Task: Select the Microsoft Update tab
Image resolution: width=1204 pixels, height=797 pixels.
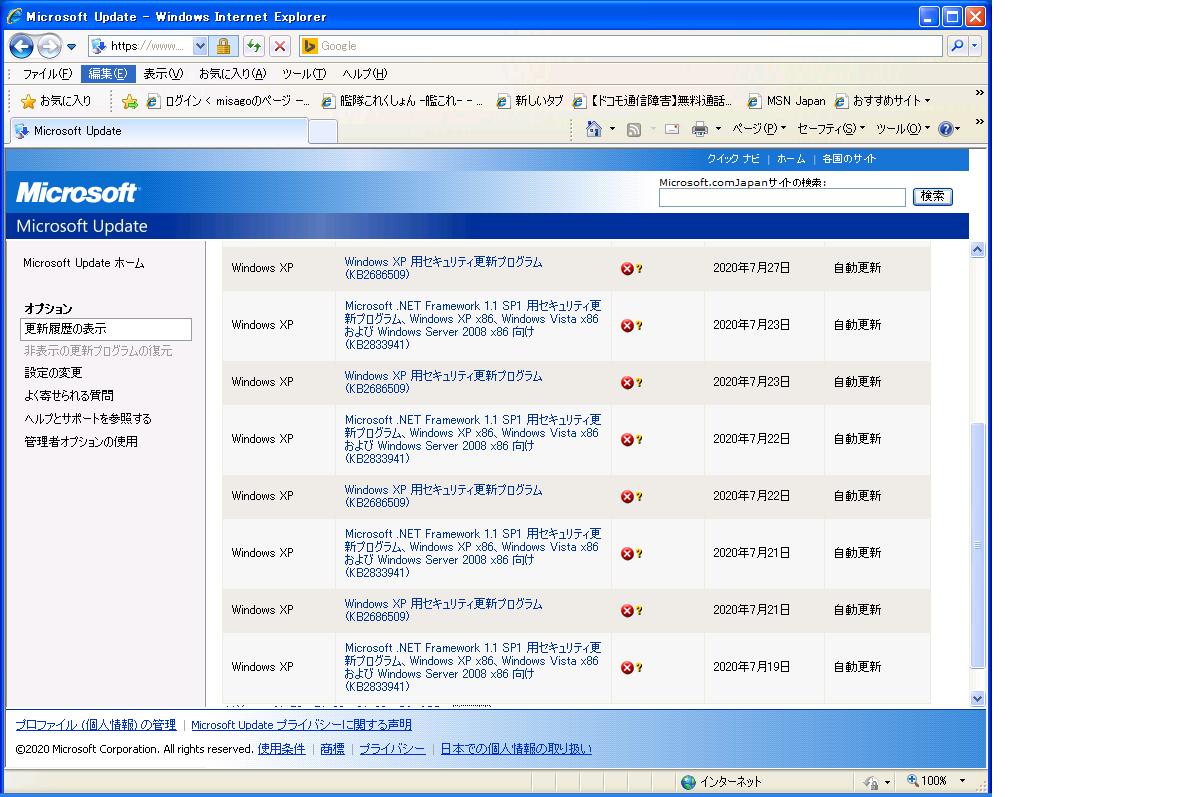Action: 160,131
